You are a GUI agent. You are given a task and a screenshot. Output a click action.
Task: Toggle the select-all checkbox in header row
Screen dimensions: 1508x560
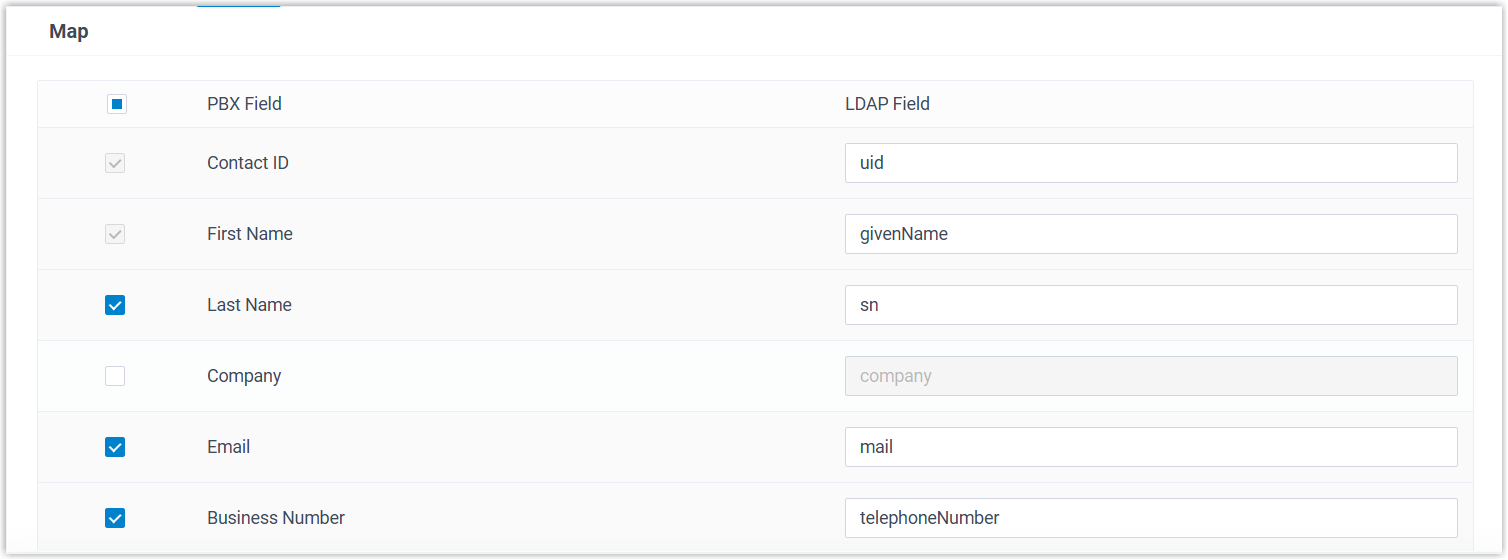(x=117, y=104)
